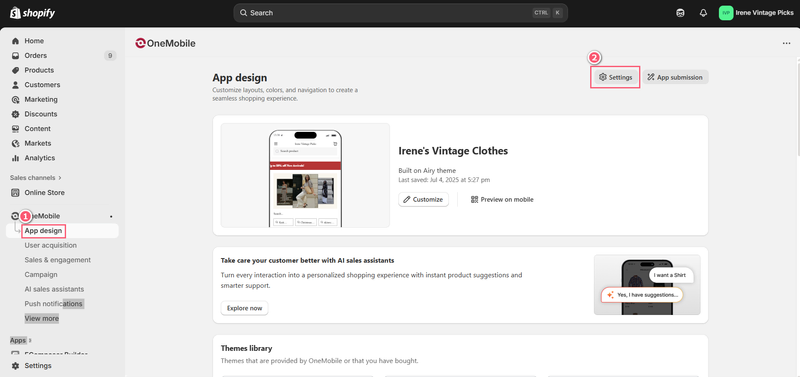Click the Explore now button
The height and width of the screenshot is (377, 800).
pyautogui.click(x=244, y=308)
